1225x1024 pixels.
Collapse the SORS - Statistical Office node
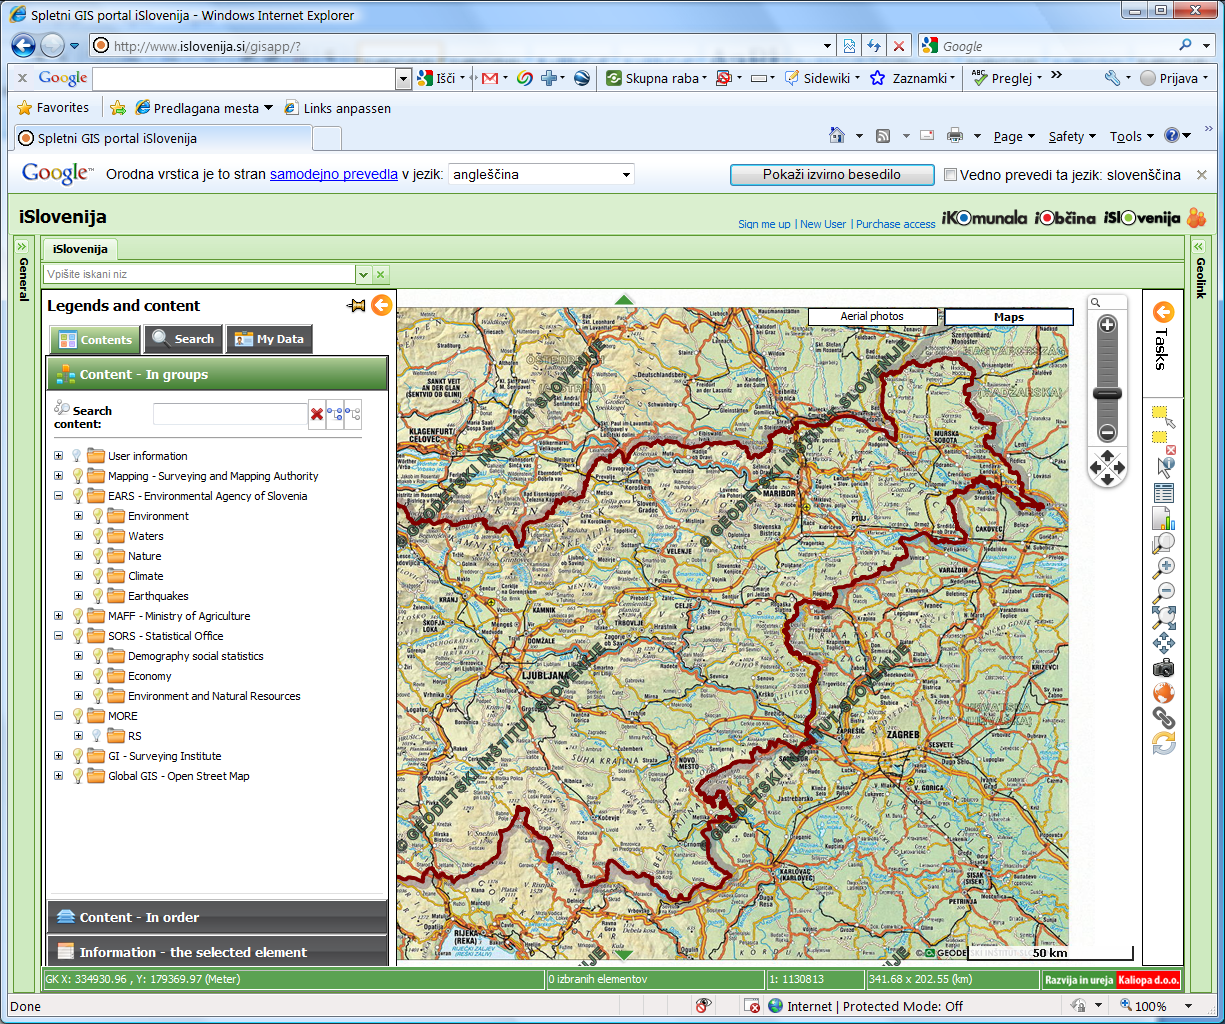coord(58,636)
